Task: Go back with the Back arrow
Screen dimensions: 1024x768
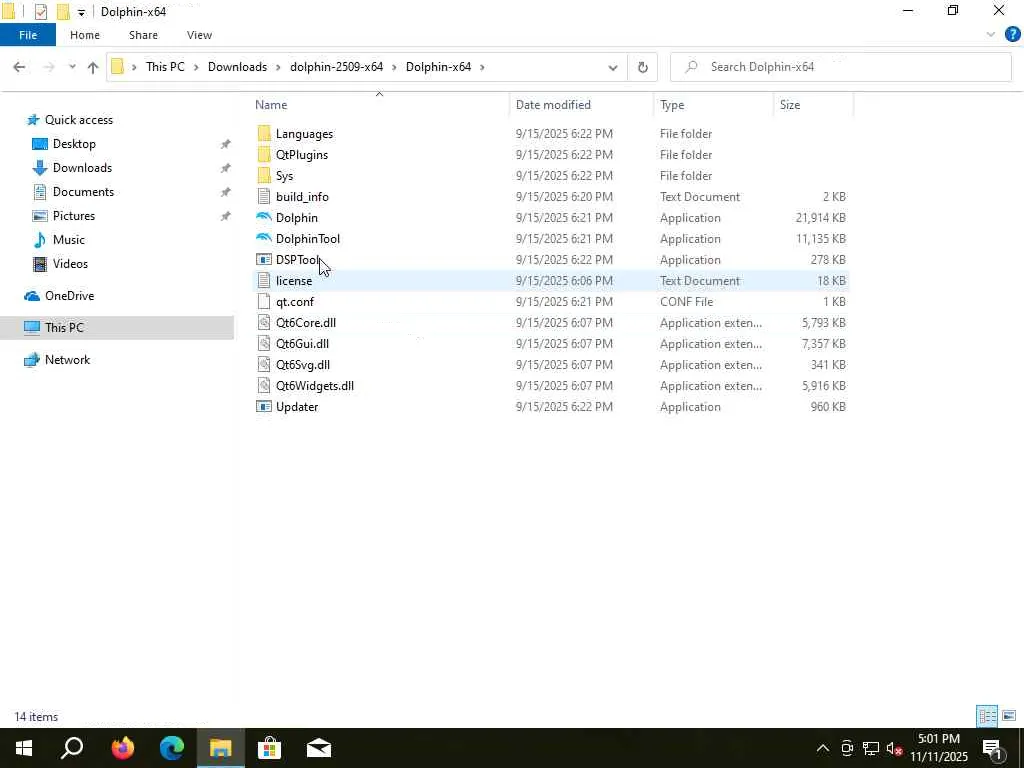Action: 19,67
